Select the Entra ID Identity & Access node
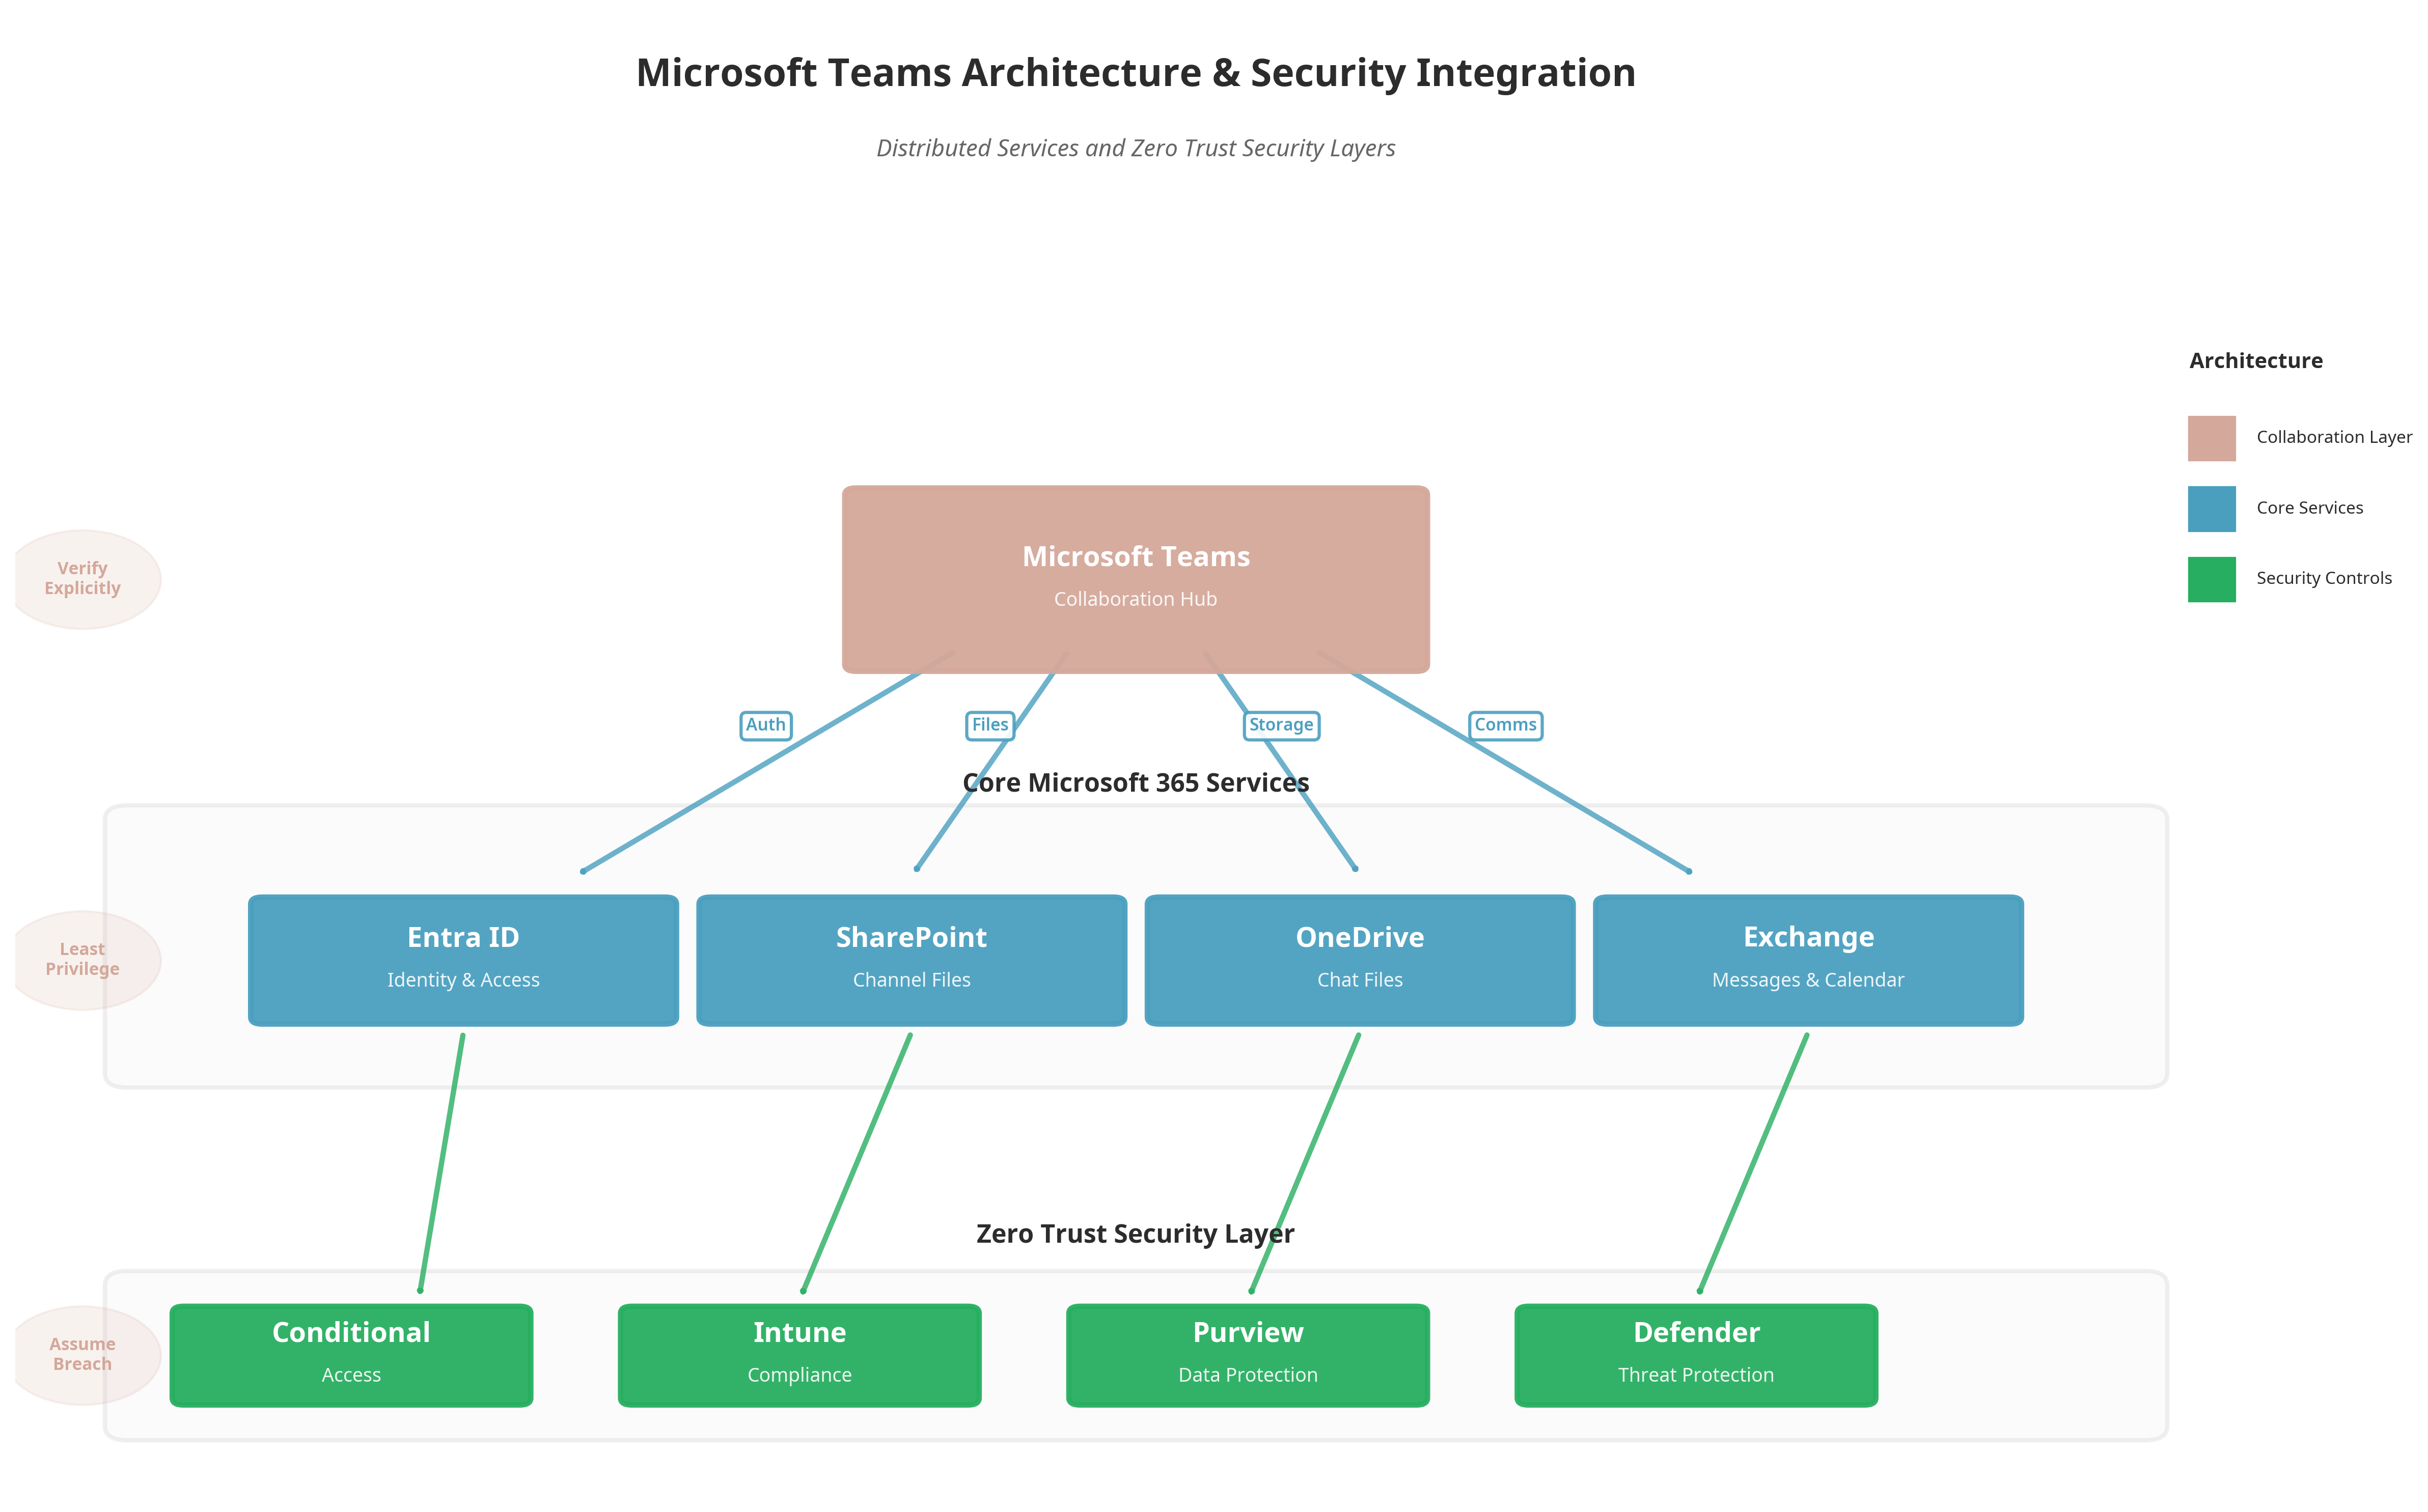The width and height of the screenshot is (2428, 1512). pos(463,960)
